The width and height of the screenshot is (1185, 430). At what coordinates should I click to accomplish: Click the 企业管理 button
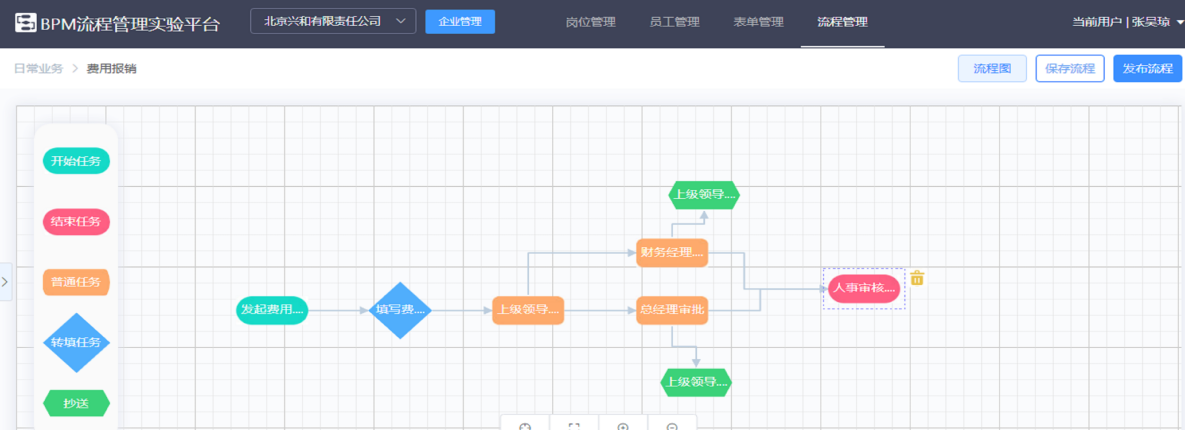[x=459, y=22]
